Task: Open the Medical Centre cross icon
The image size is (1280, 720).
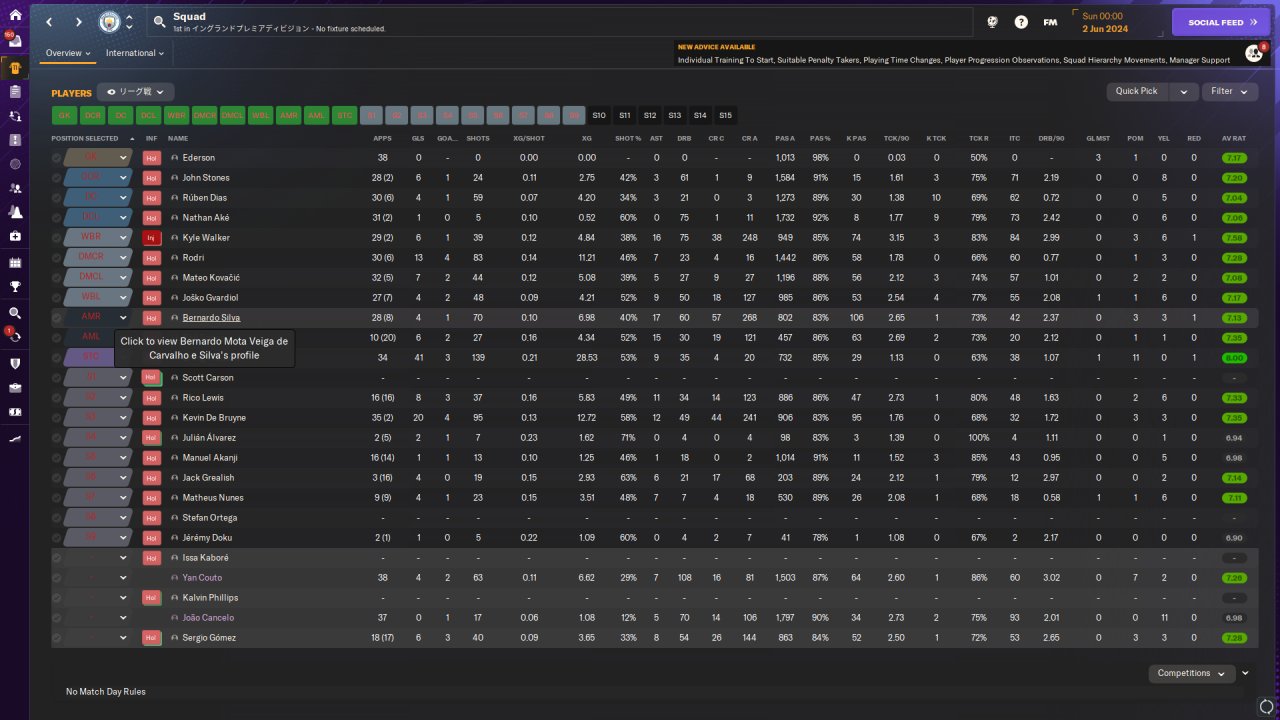Action: point(15,236)
